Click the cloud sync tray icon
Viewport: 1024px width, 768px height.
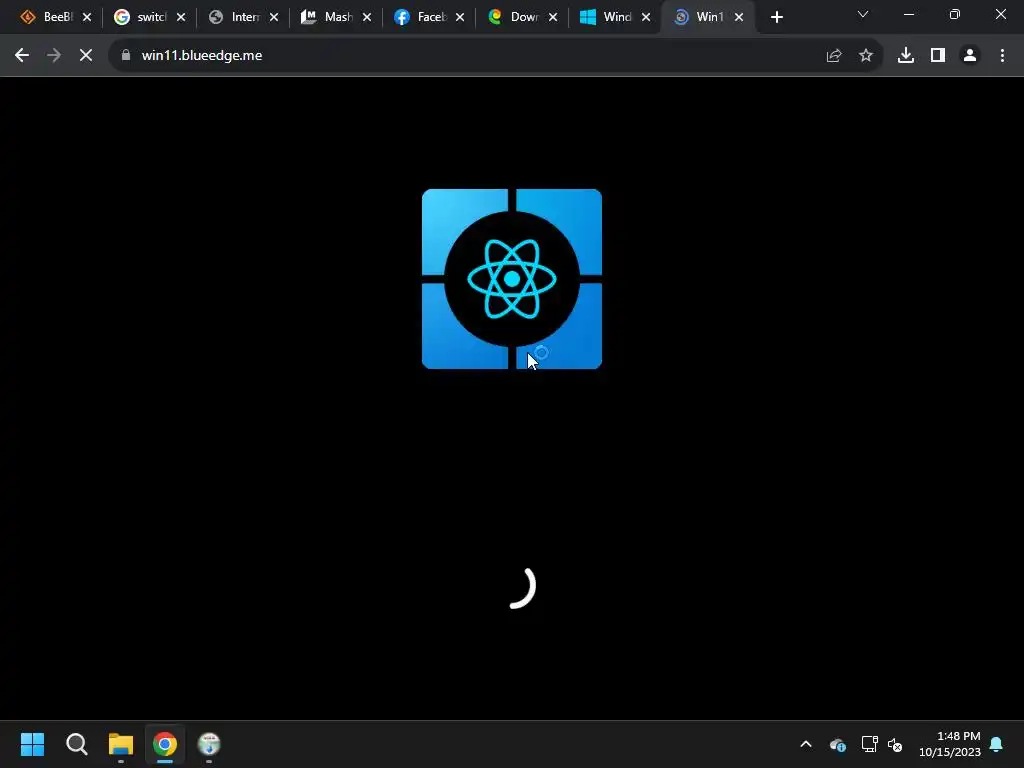pyautogui.click(x=838, y=744)
